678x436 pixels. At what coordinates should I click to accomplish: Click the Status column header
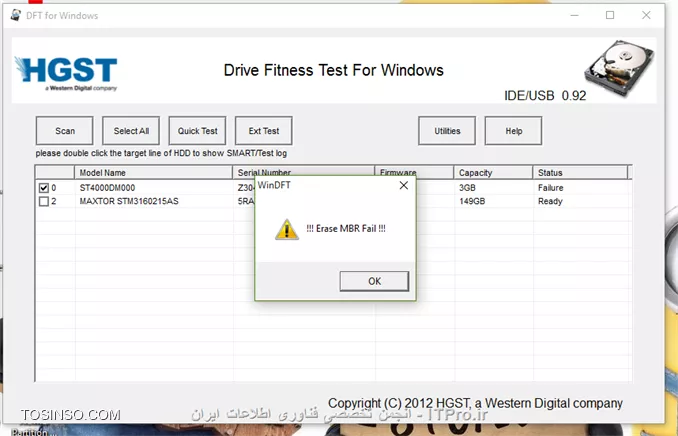(580, 173)
